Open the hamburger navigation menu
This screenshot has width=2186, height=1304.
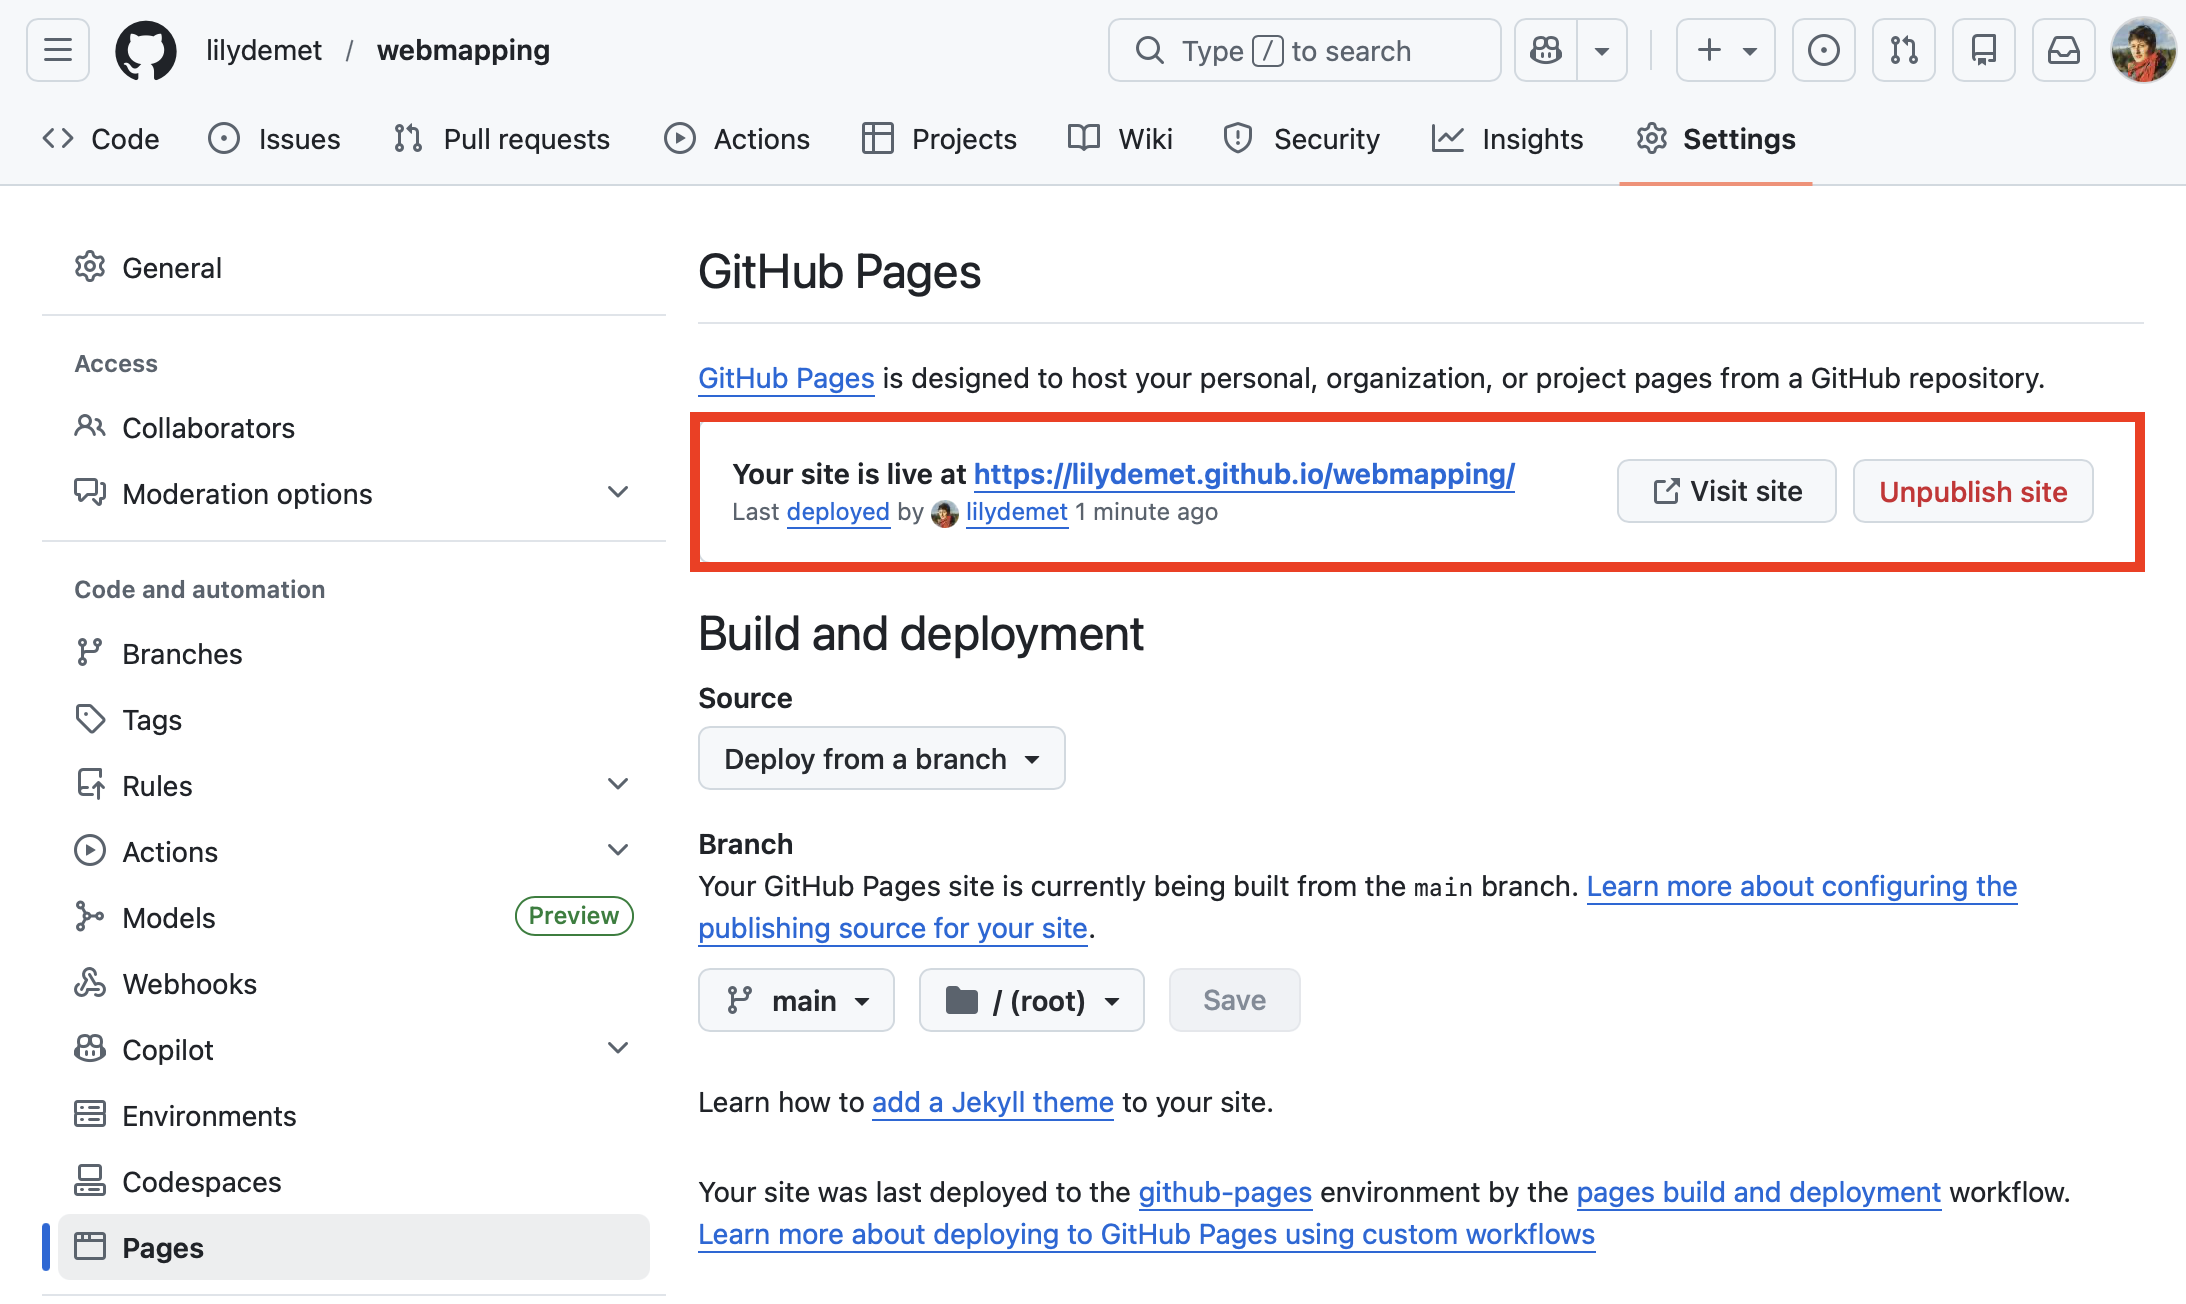58,50
